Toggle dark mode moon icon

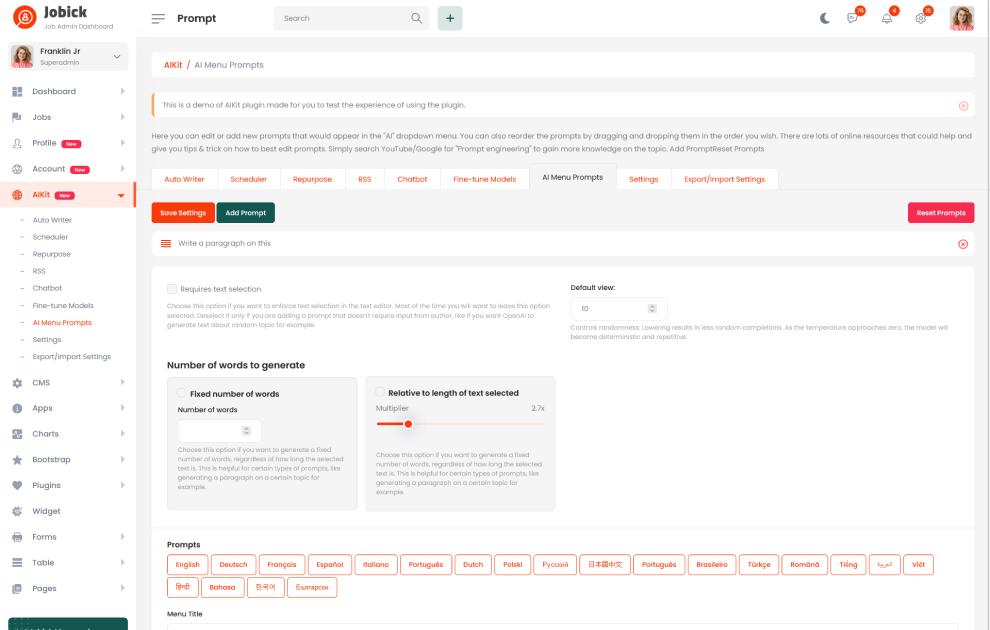(824, 18)
